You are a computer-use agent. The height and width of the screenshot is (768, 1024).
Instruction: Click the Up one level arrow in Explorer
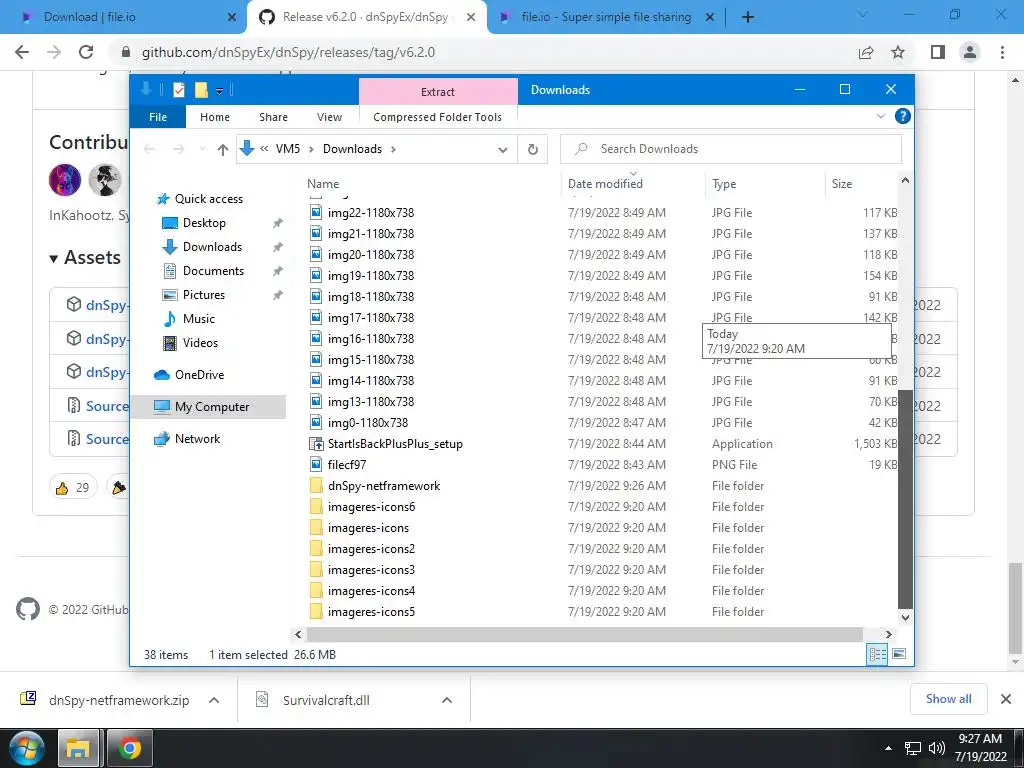pos(223,150)
